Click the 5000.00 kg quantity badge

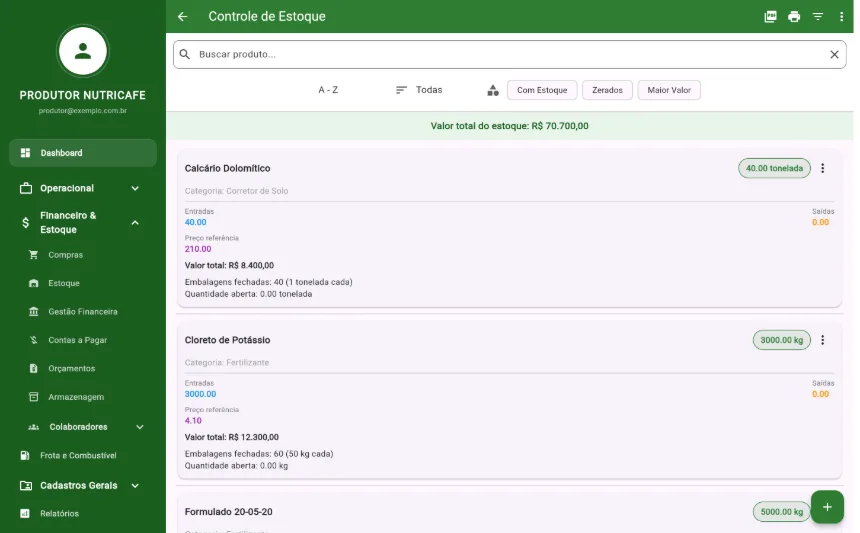click(782, 512)
